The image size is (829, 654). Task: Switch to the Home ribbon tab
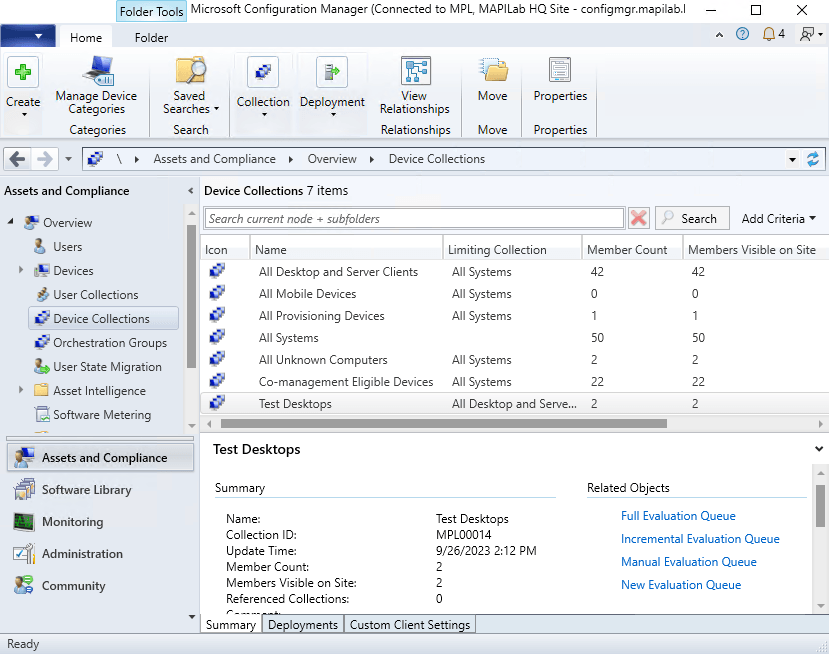(86, 38)
